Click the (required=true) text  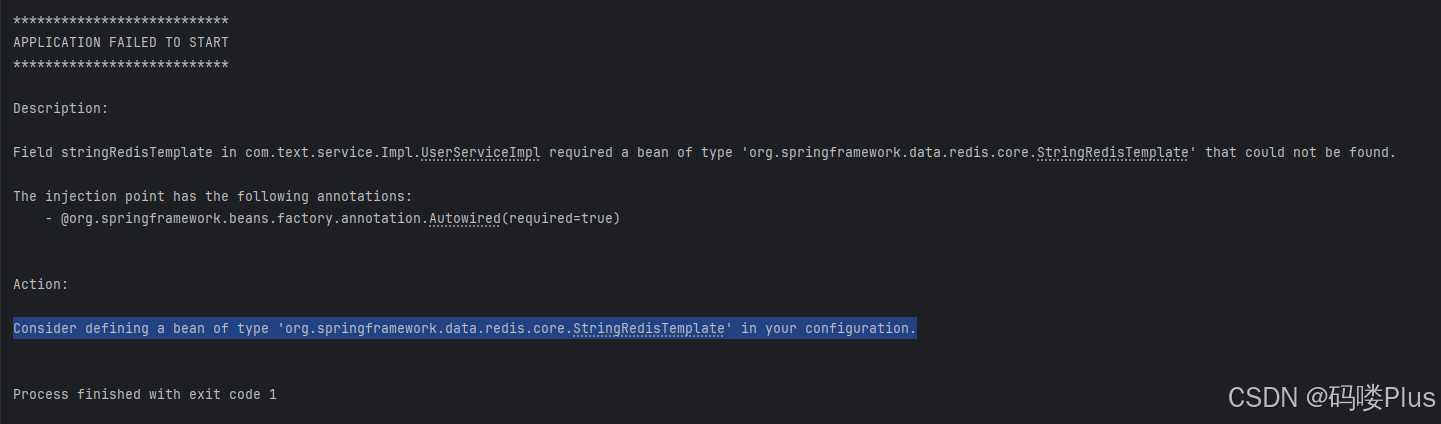click(x=561, y=218)
